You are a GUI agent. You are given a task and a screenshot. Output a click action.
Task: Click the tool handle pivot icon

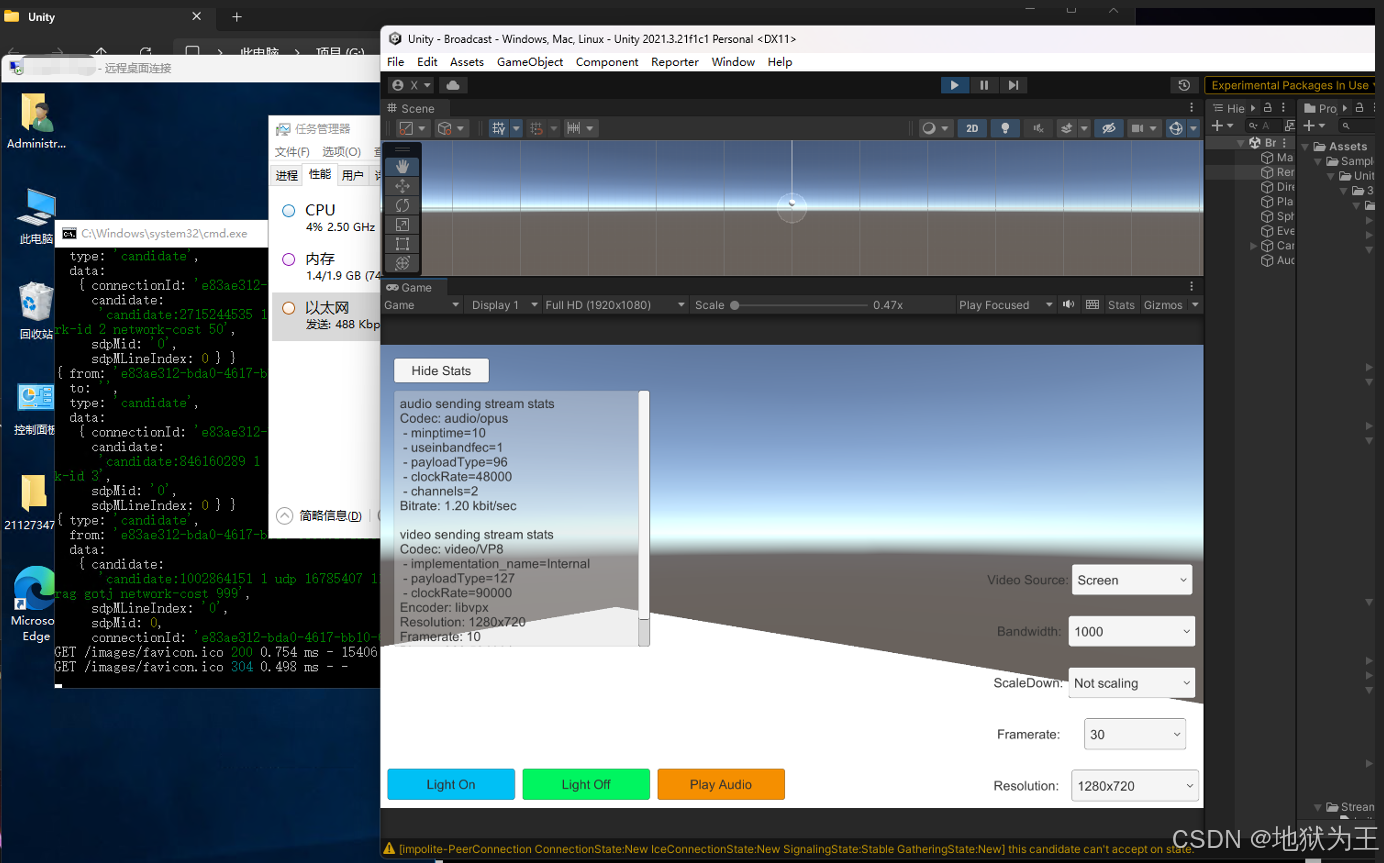click(412, 128)
